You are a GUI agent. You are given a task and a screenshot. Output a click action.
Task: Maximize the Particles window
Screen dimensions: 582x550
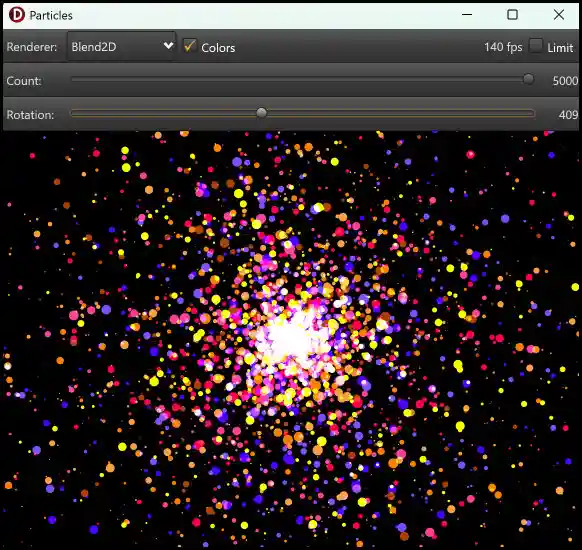[x=513, y=15]
